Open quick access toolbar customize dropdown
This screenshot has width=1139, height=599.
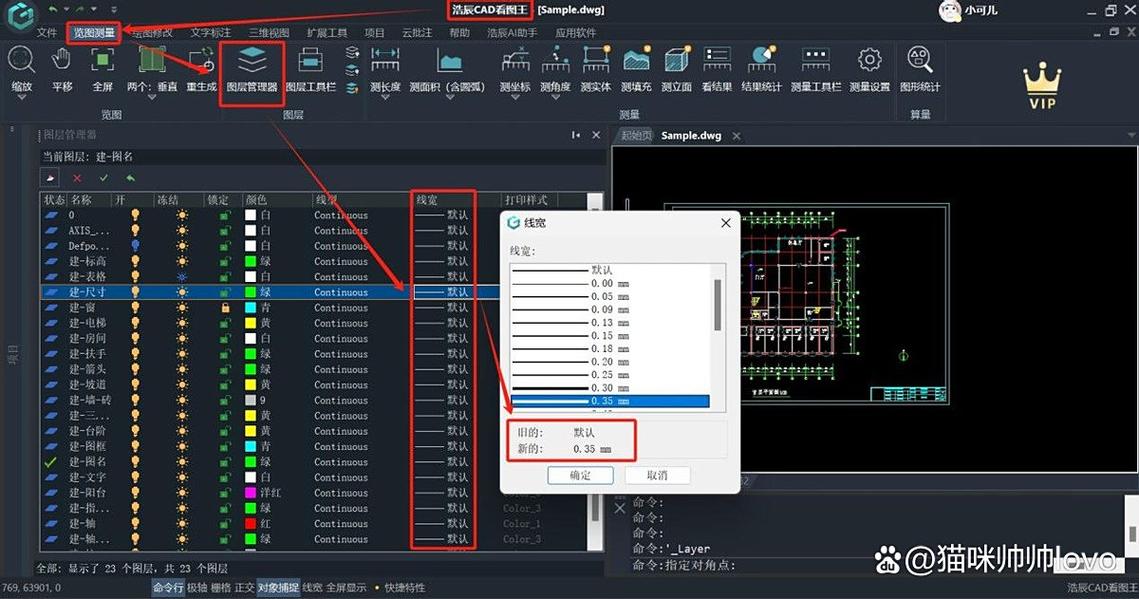(114, 9)
